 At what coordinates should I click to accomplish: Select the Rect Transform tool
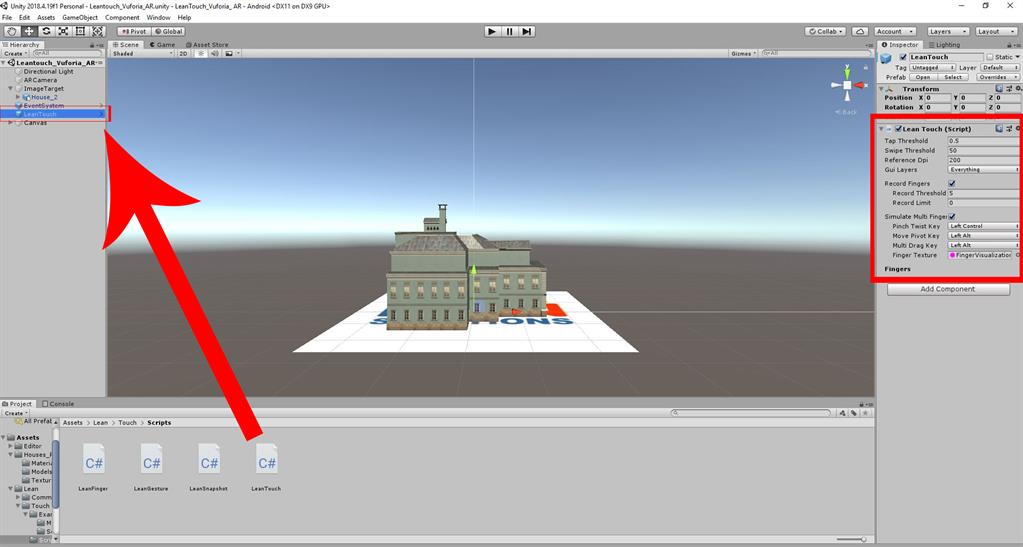[x=80, y=31]
